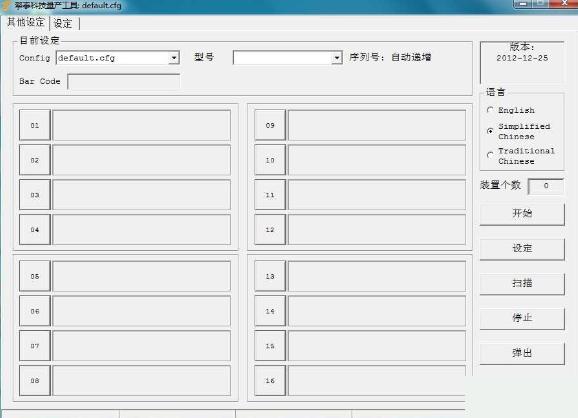Screen dimensions: 578x418
Task: Click the status bar beside slot 09
Action: (377, 125)
